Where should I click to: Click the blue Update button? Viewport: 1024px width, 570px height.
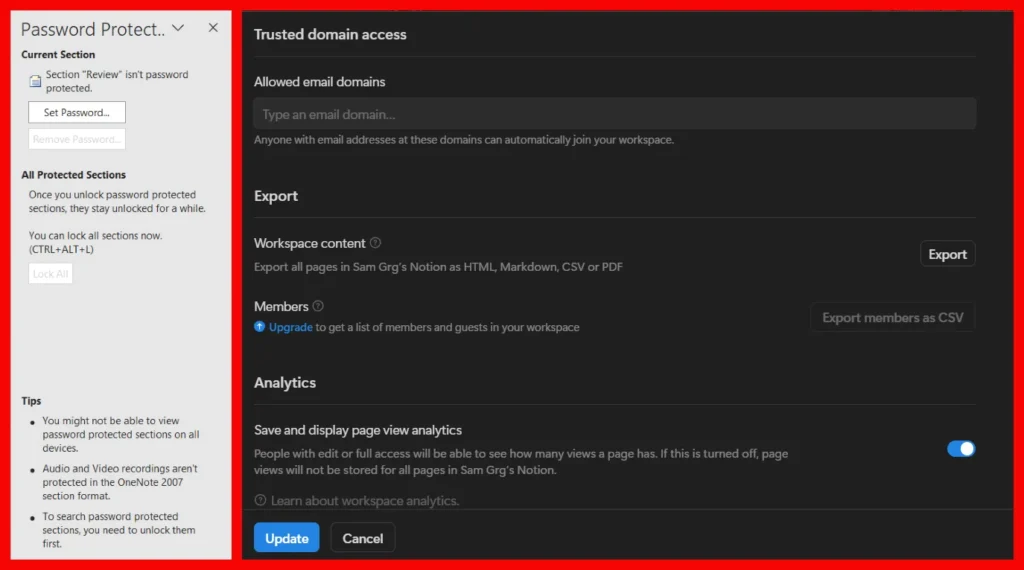[287, 538]
